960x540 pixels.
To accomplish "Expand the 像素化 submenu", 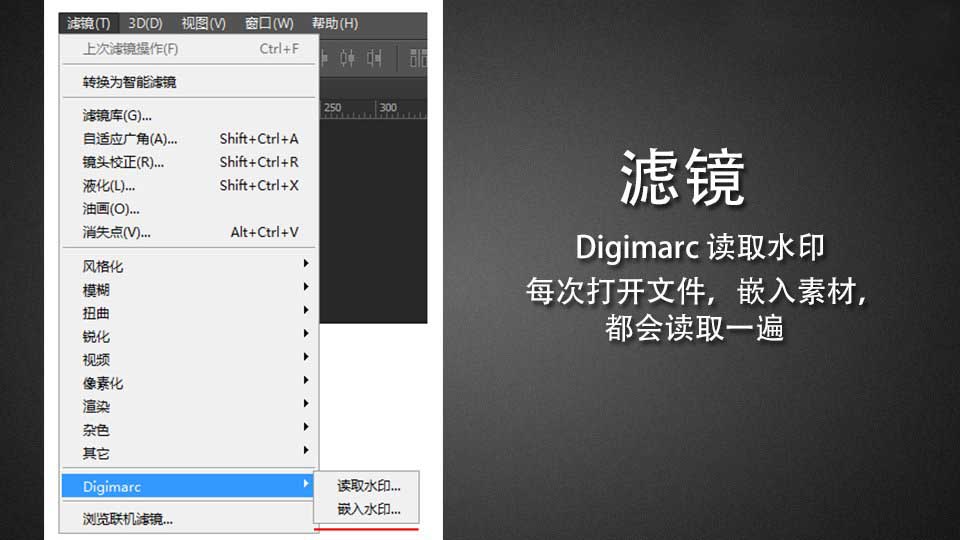I will (x=190, y=383).
